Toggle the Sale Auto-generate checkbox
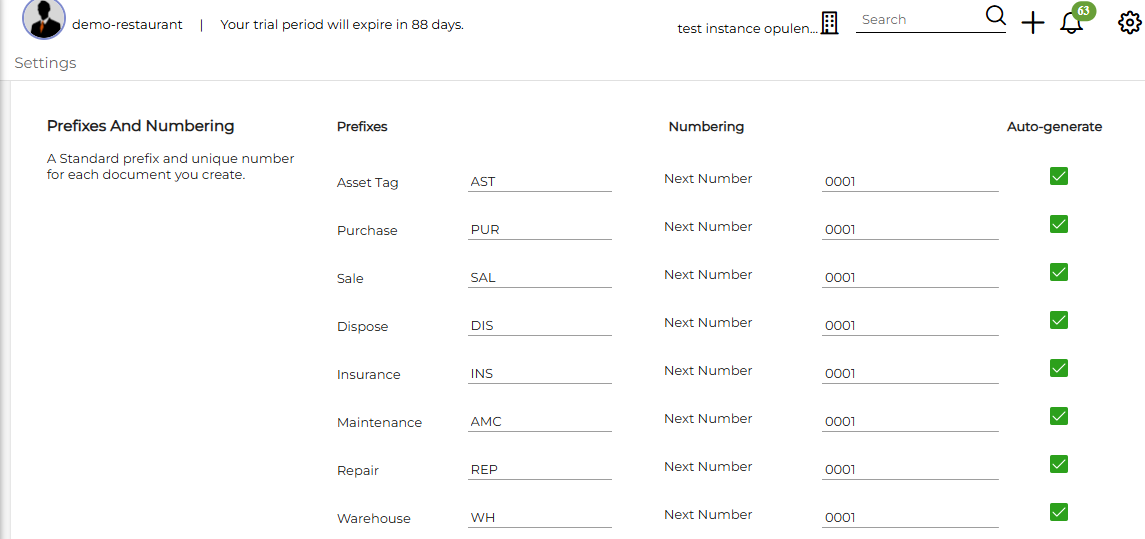 (x=1058, y=272)
